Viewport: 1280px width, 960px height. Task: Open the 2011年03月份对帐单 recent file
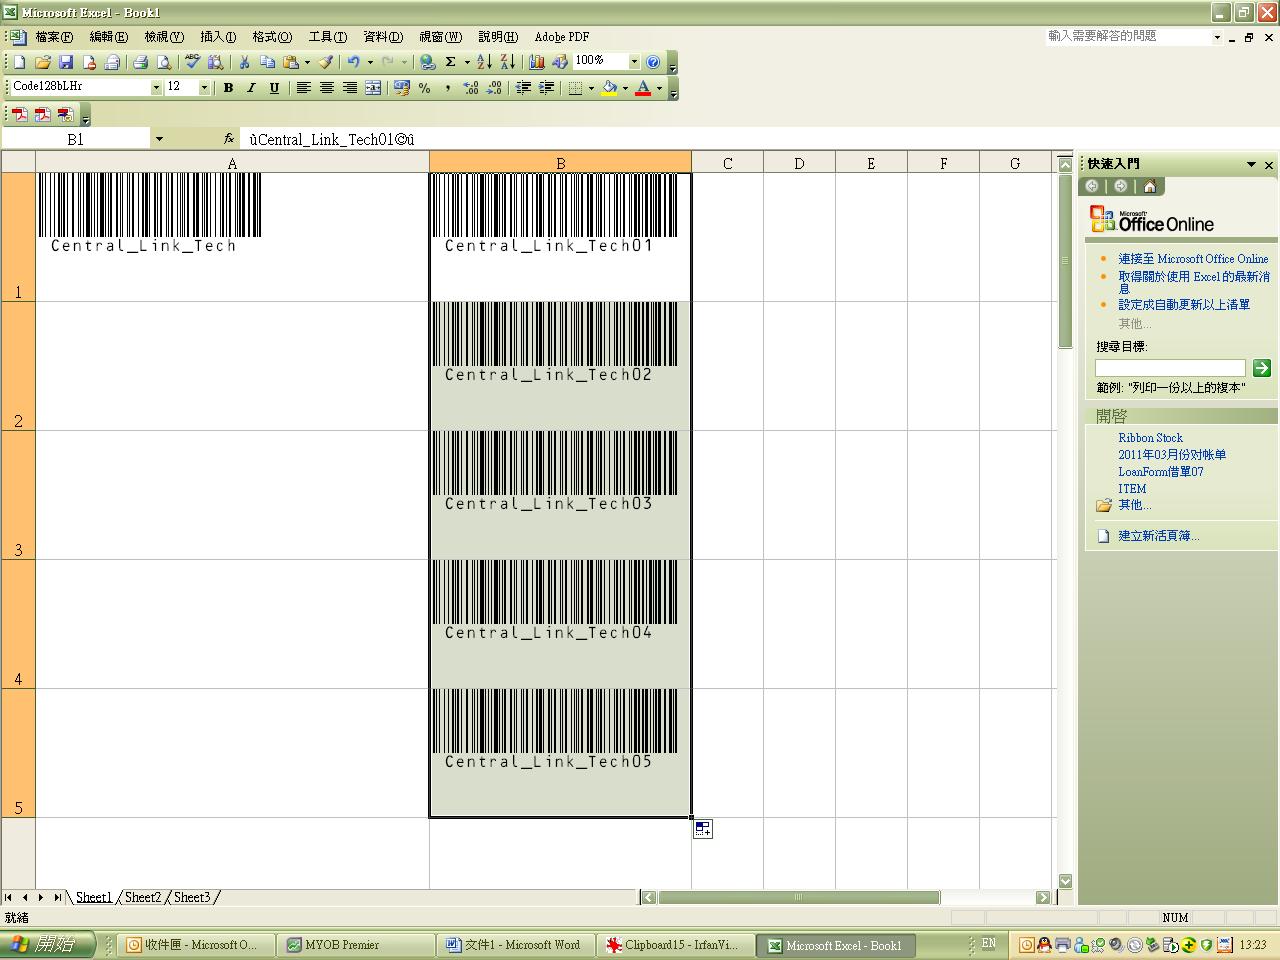(1172, 455)
